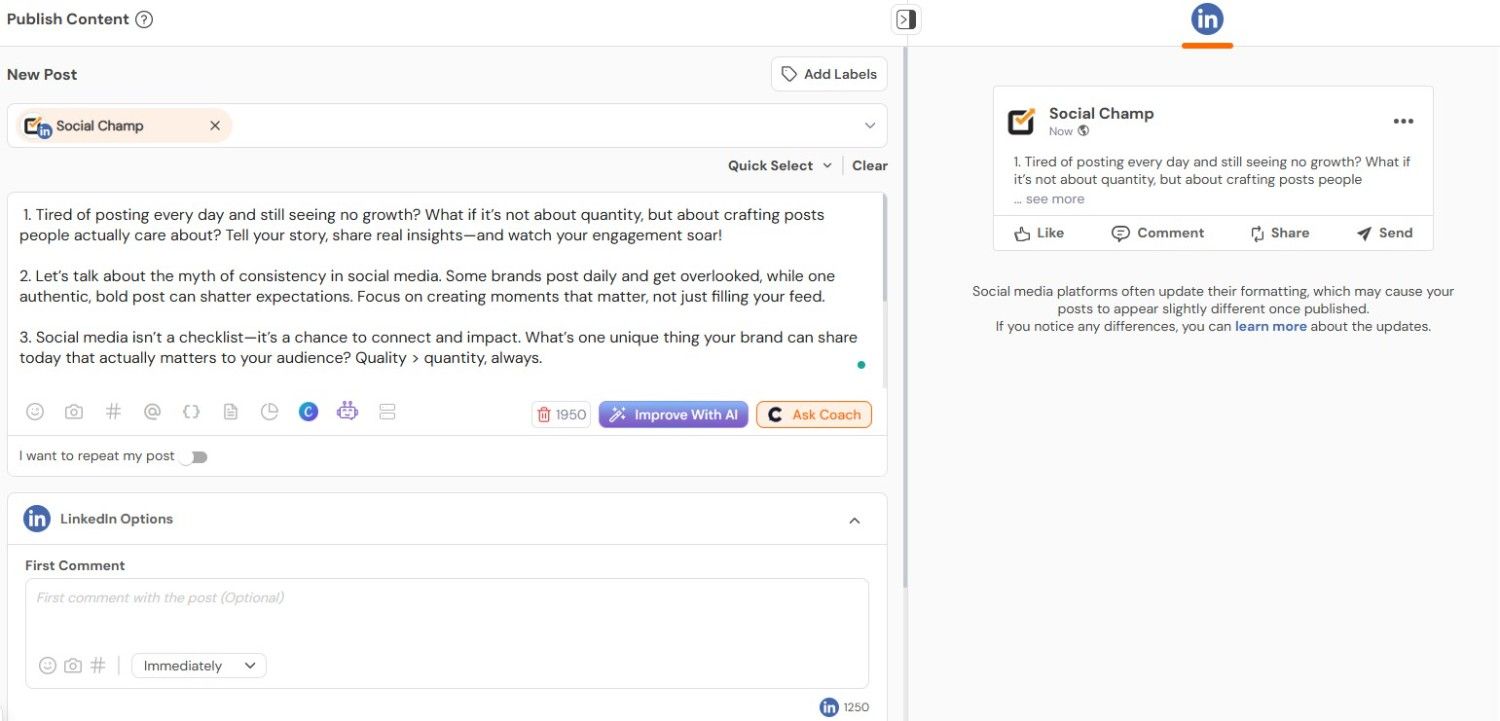Click Send on the LinkedIn preview

1384,233
